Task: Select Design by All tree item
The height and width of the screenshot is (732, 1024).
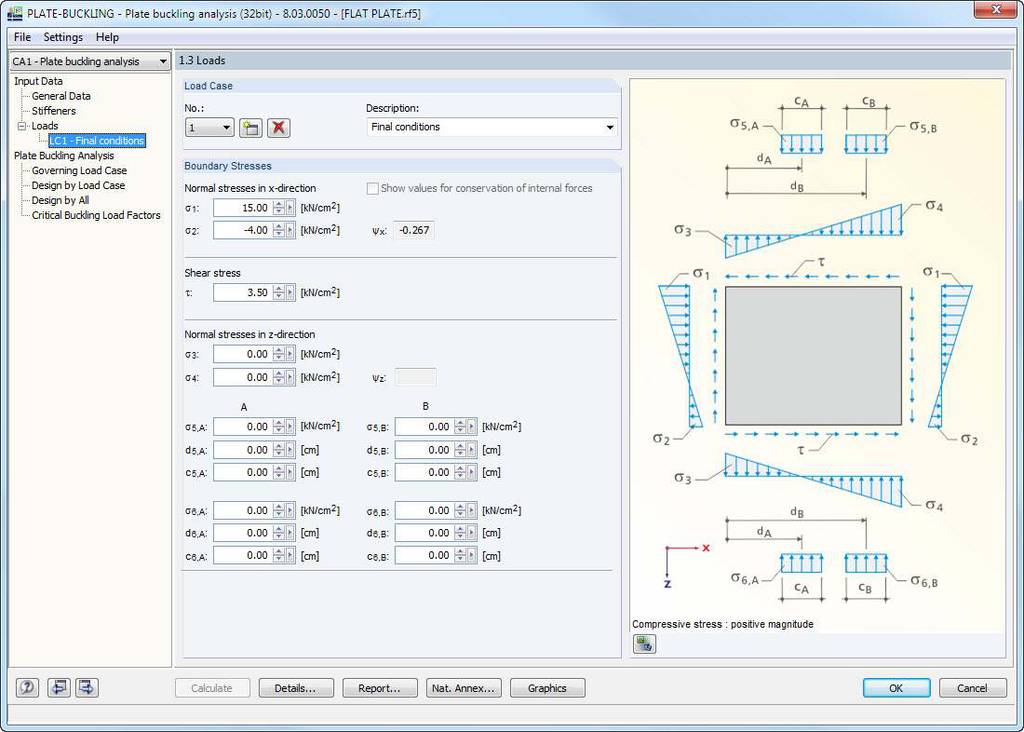Action: coord(60,200)
